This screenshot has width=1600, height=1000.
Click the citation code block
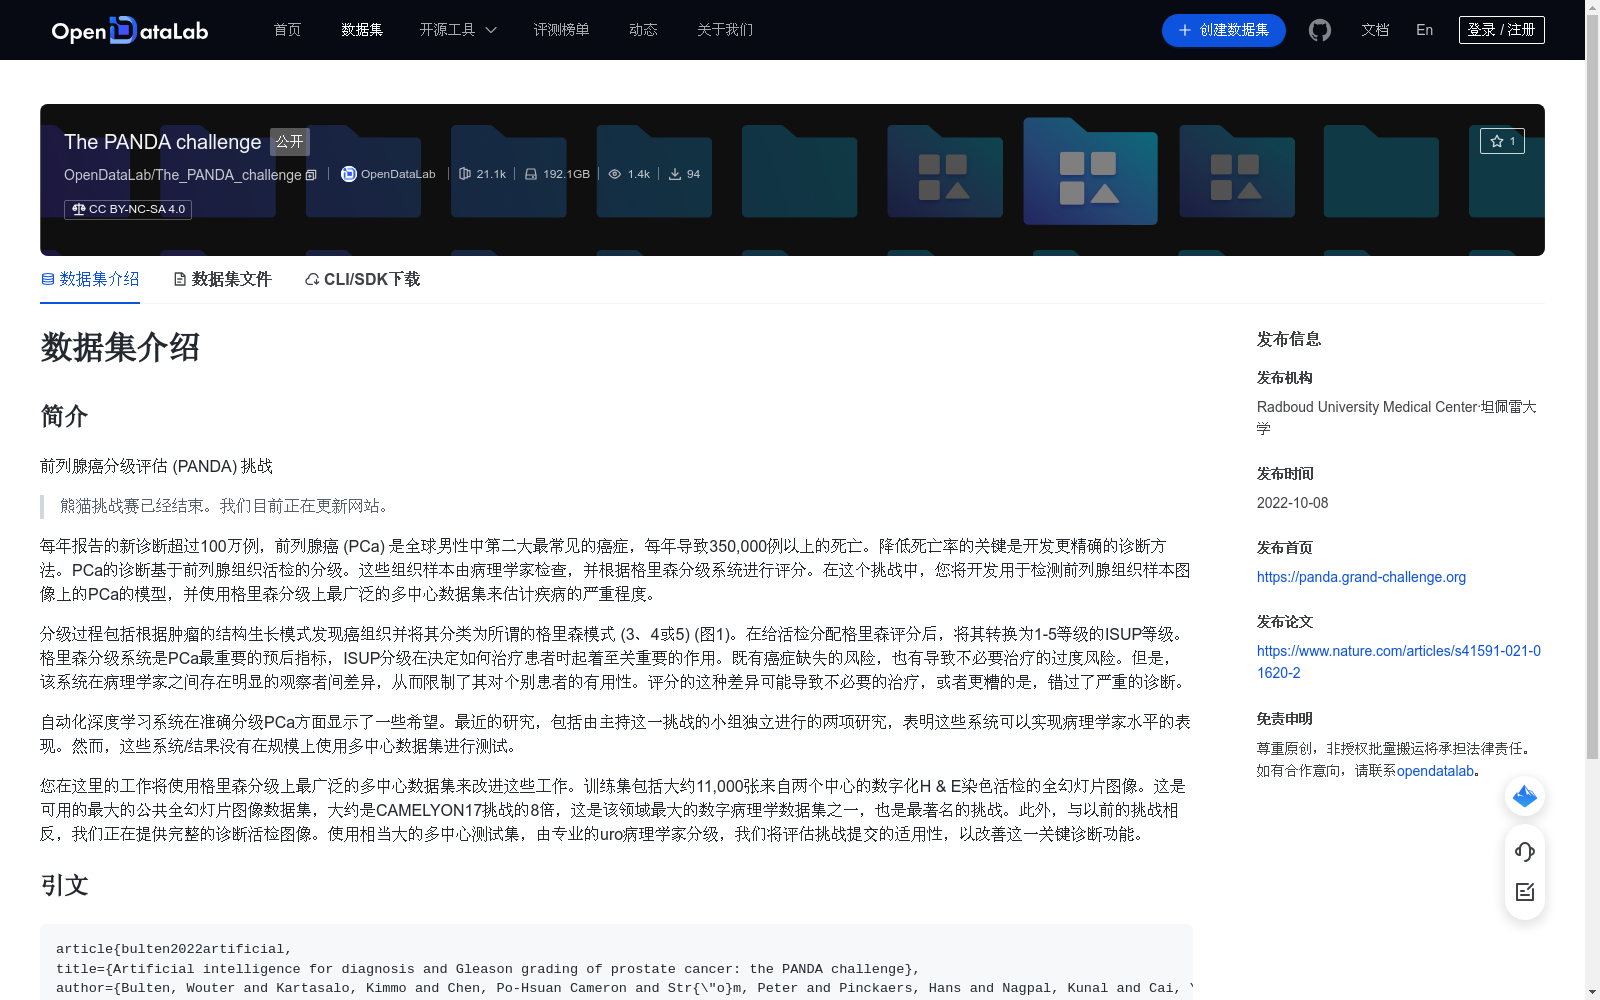tap(616, 962)
